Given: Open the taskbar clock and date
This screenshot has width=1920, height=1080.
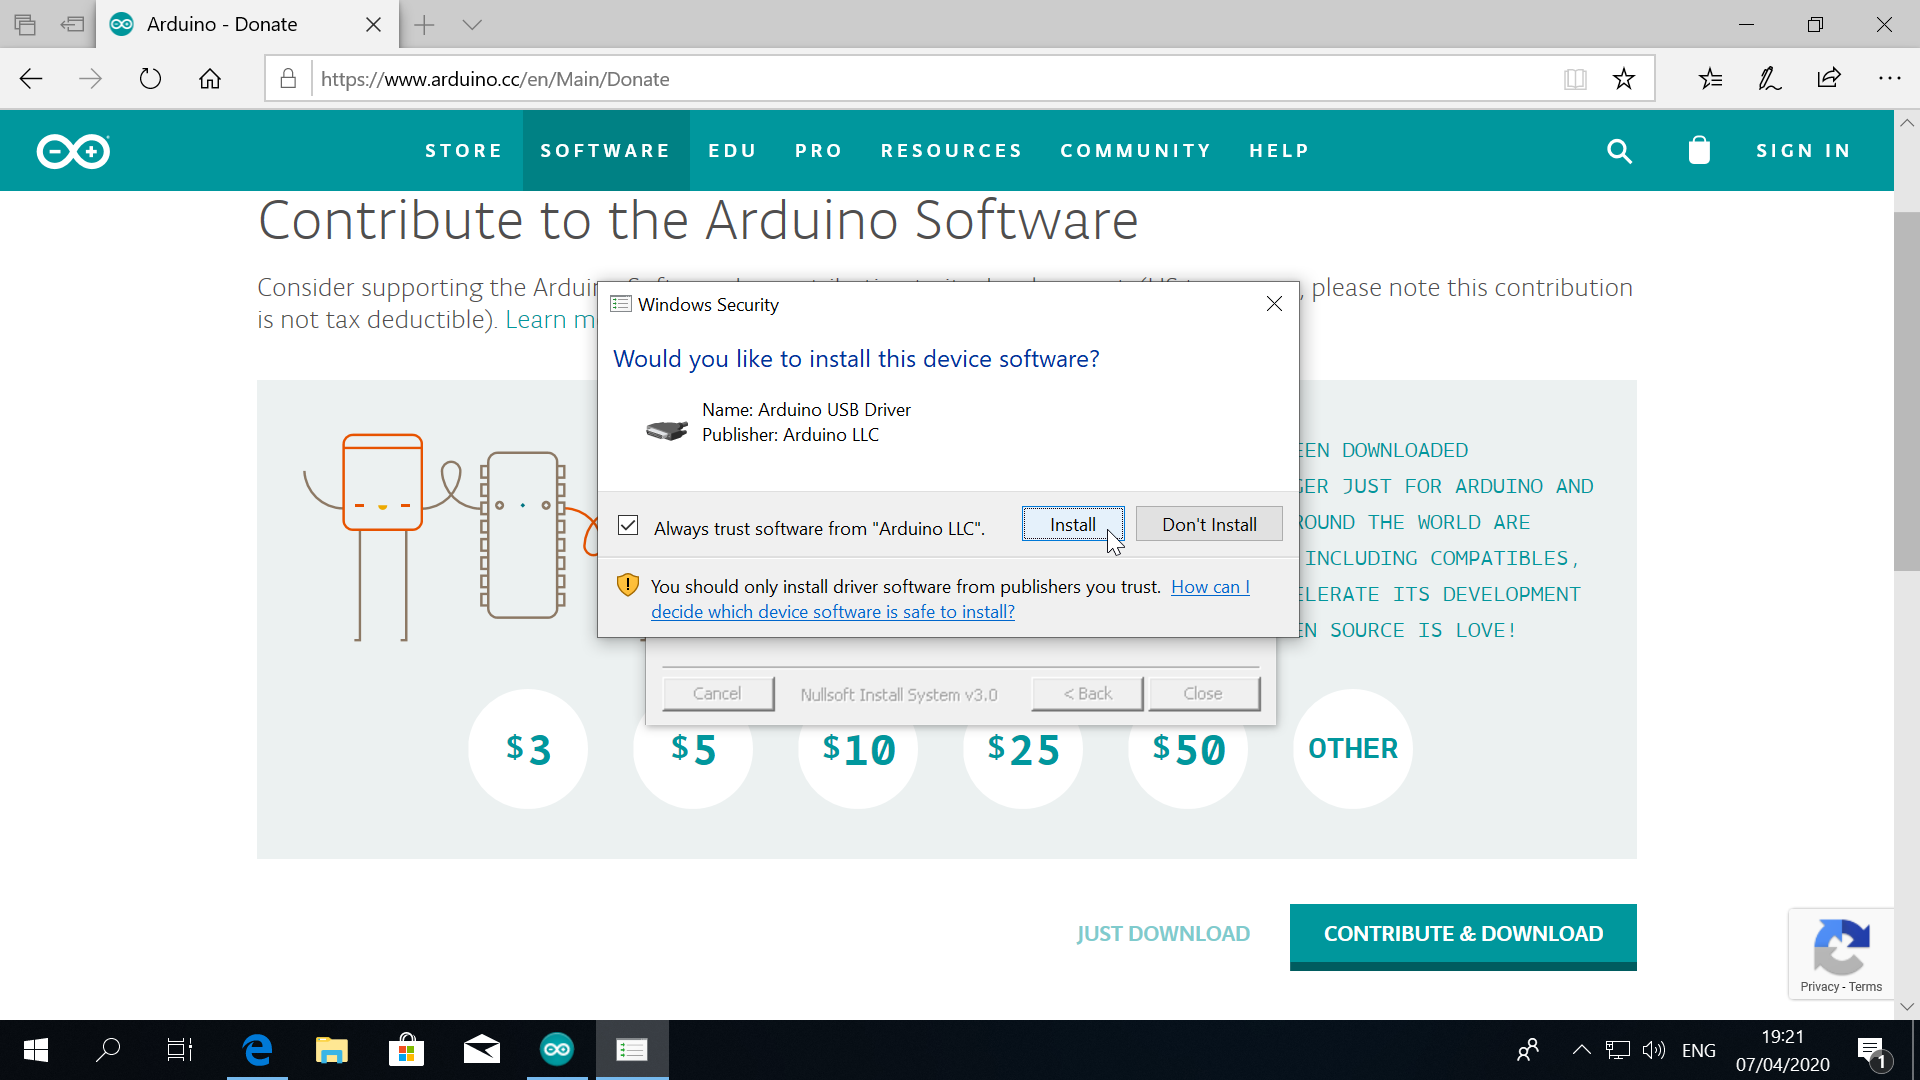Looking at the screenshot, I should point(1782,1050).
